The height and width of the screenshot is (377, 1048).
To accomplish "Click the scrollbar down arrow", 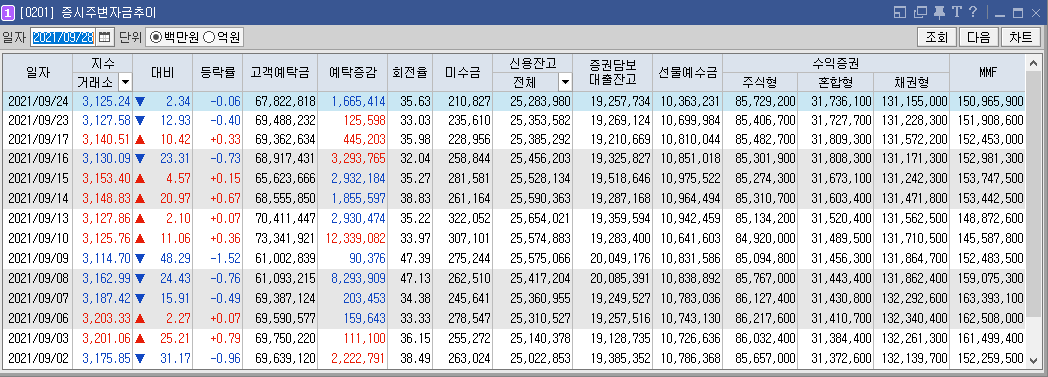I will pos(1033,360).
